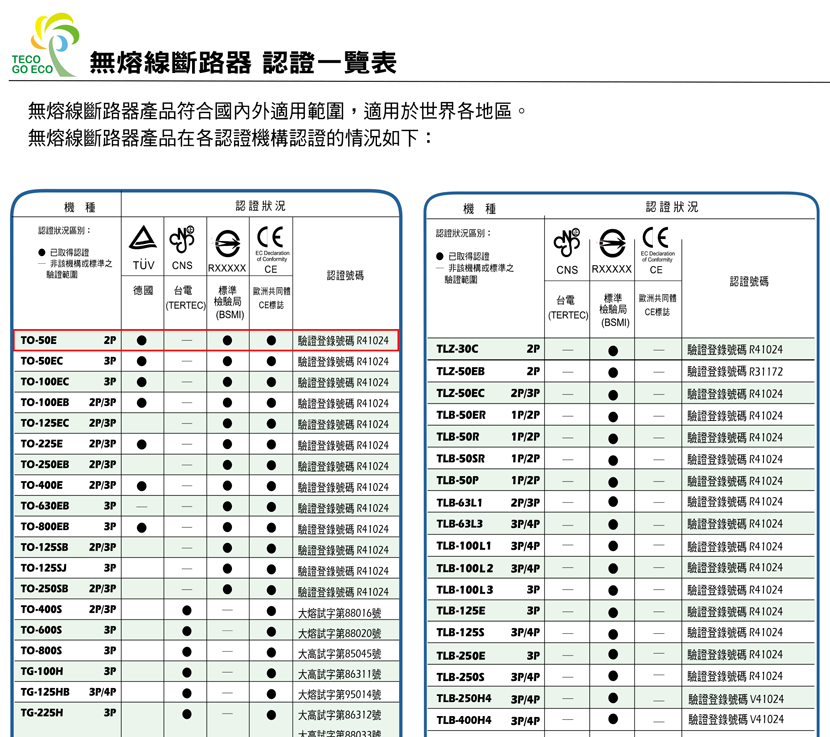Image resolution: width=830 pixels, height=737 pixels.
Task: Click the CE mark in the right table
Action: point(656,237)
